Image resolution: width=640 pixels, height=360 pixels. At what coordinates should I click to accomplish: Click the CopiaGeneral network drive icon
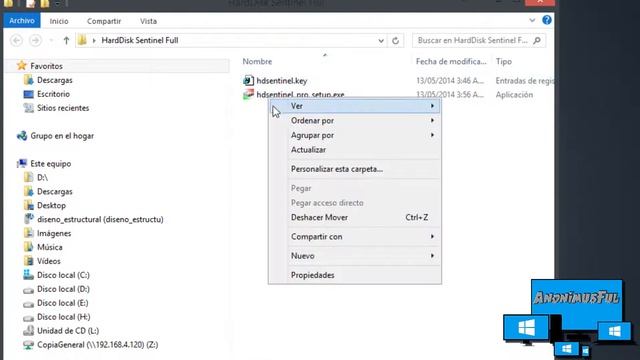(x=28, y=345)
